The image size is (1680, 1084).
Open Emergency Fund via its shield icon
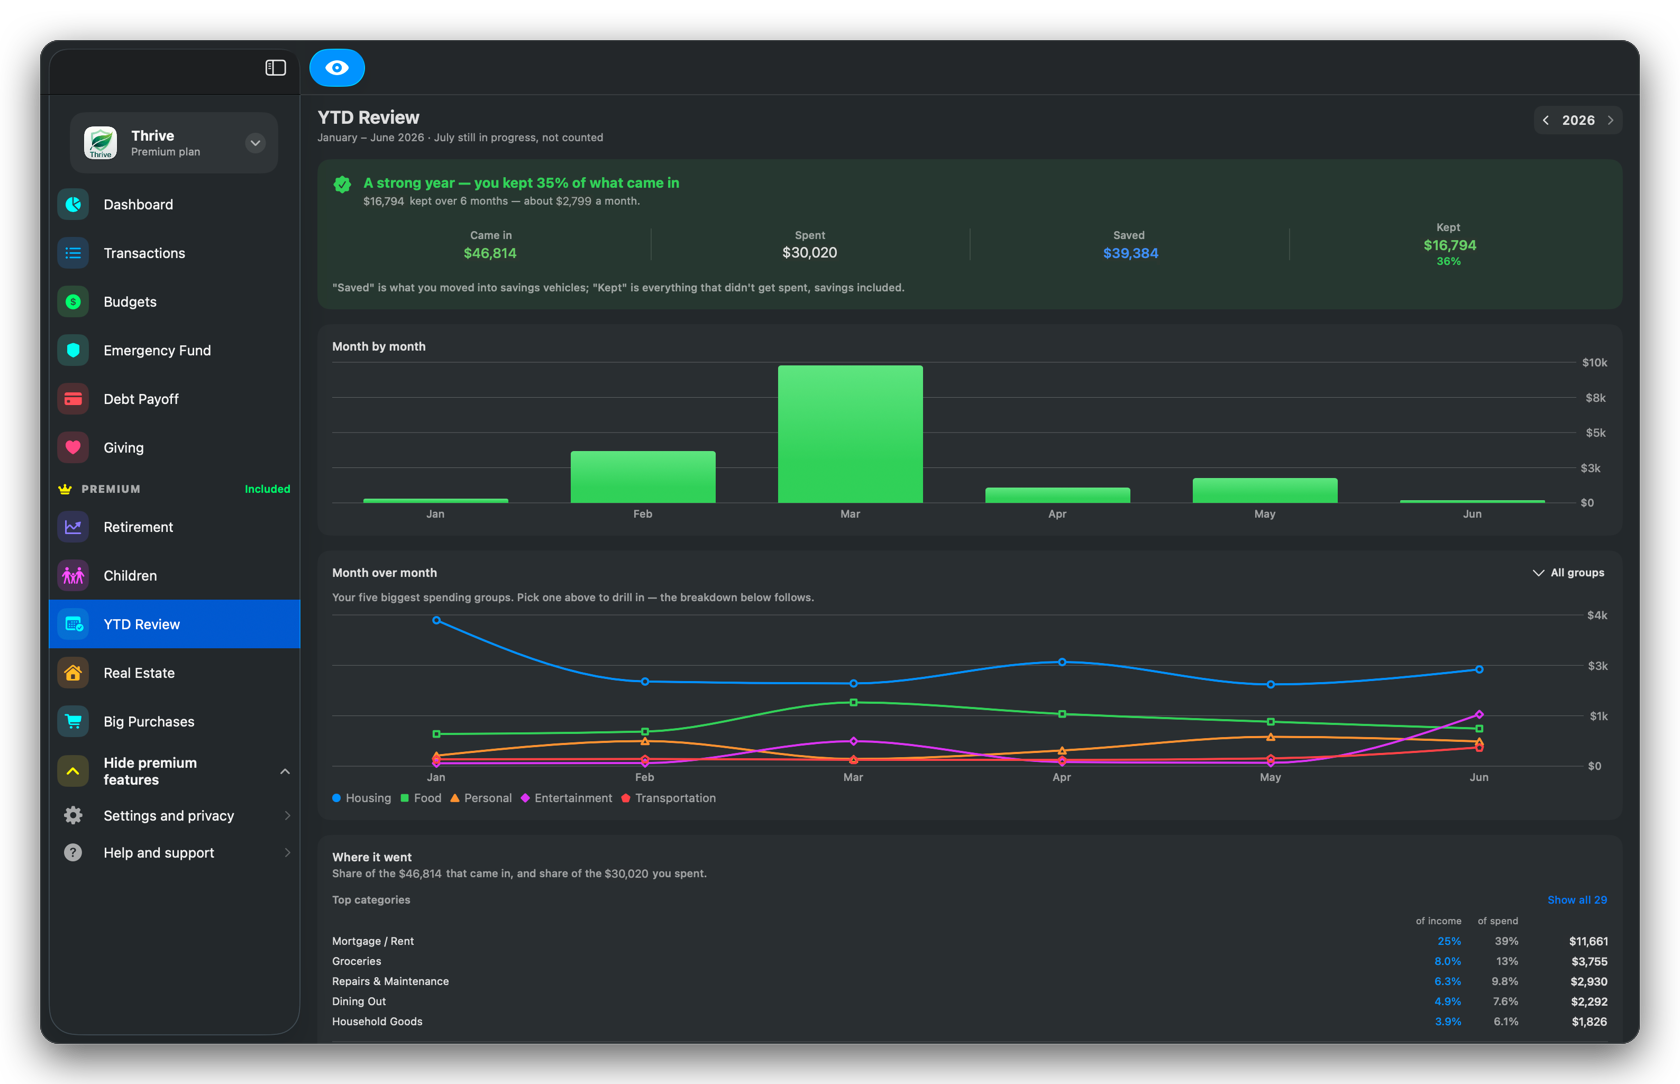coord(73,350)
